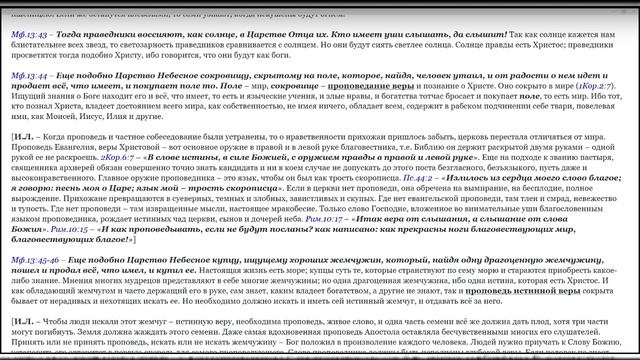
Task: Open the Рим.10:15 reference link
Action: click(69, 229)
